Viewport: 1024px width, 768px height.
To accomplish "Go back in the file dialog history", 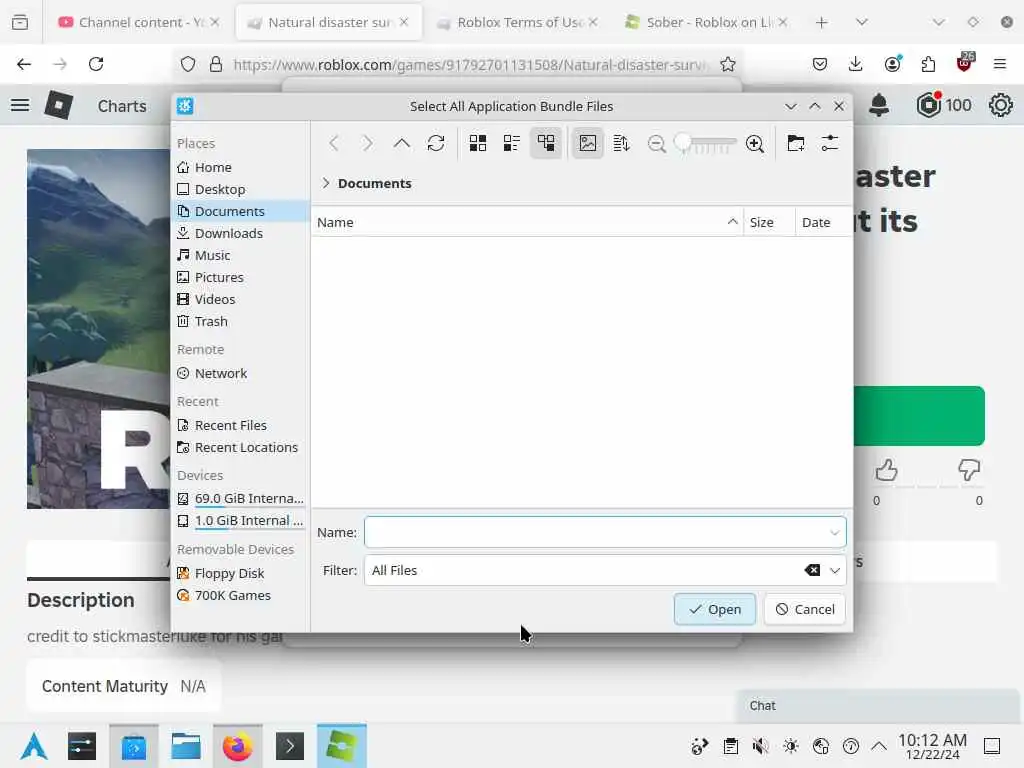I will tap(334, 143).
